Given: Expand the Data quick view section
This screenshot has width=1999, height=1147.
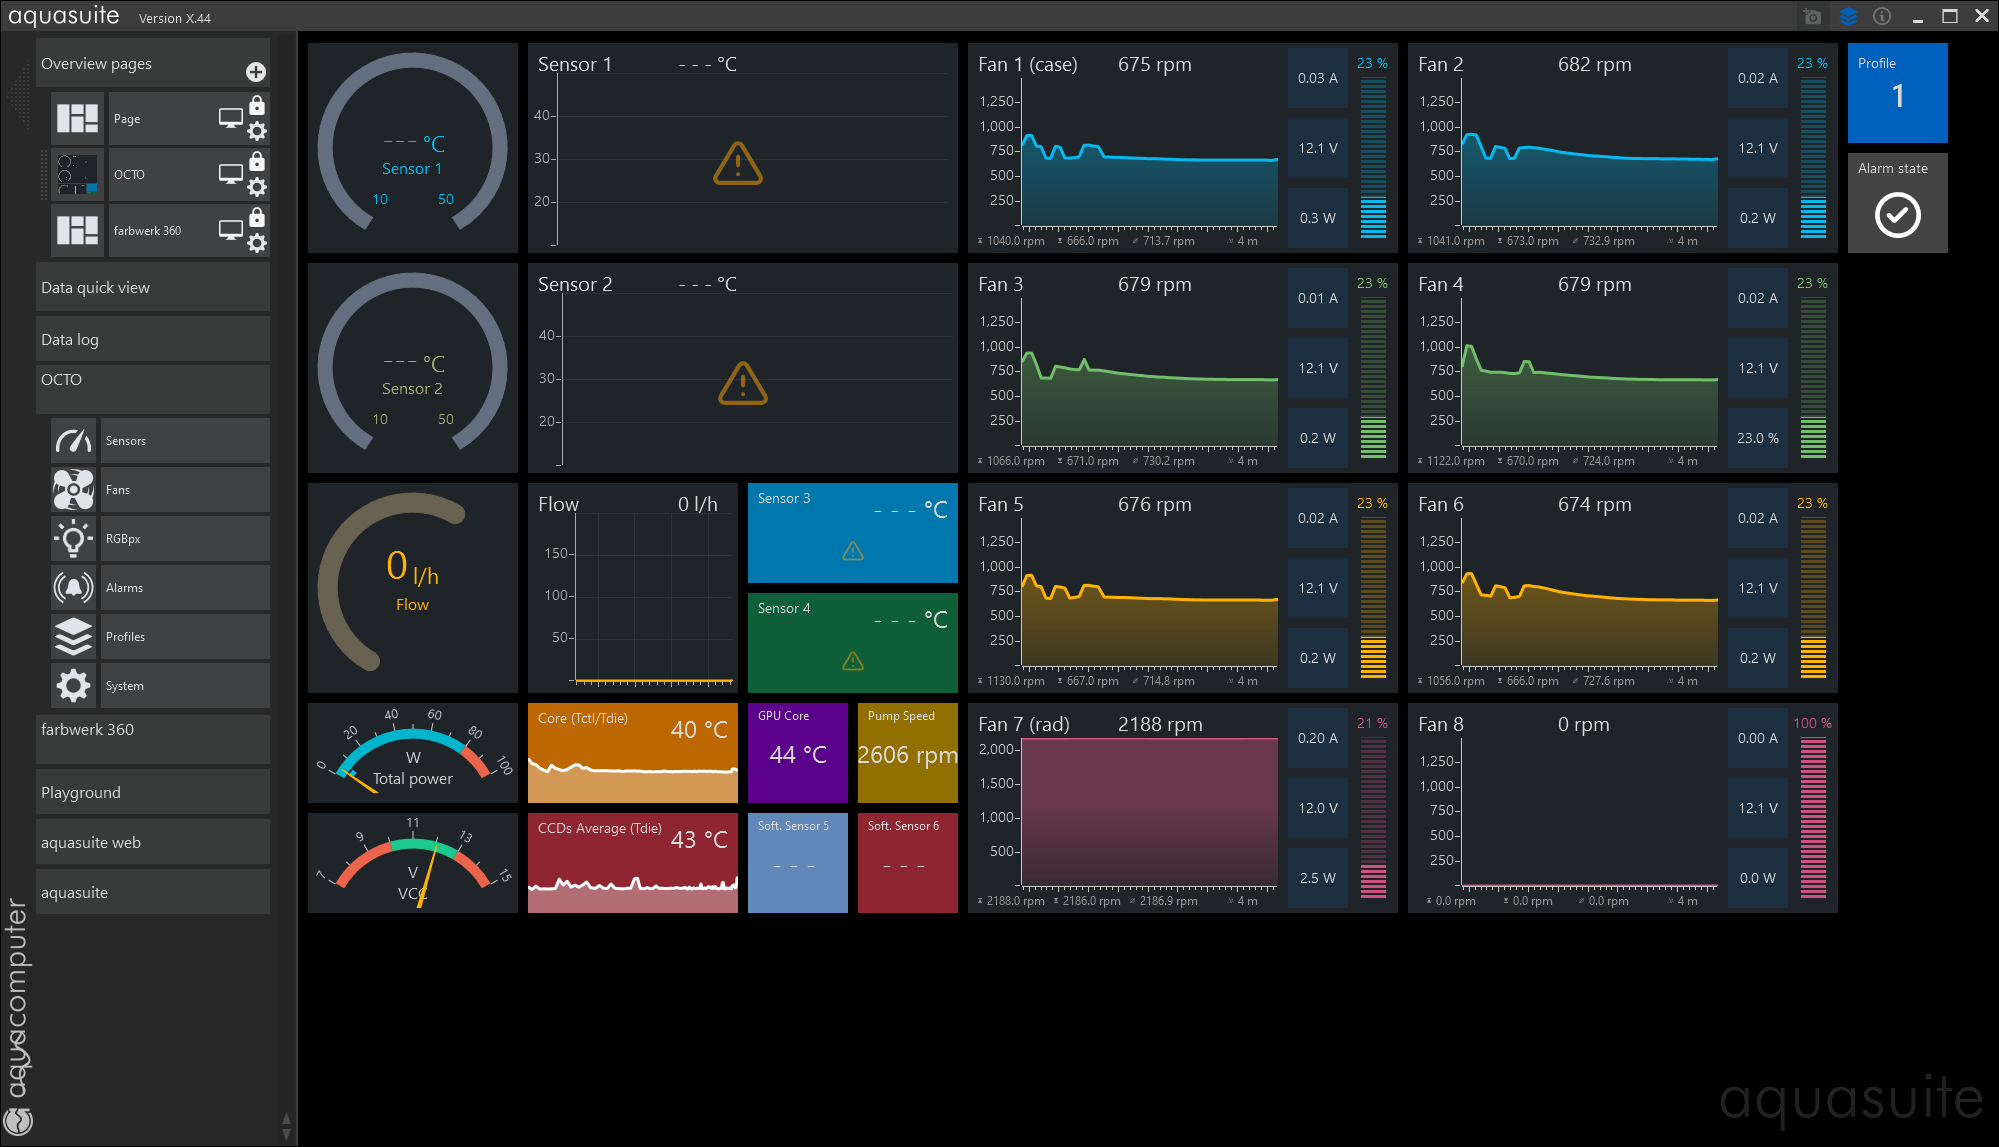Looking at the screenshot, I should pyautogui.click(x=152, y=288).
